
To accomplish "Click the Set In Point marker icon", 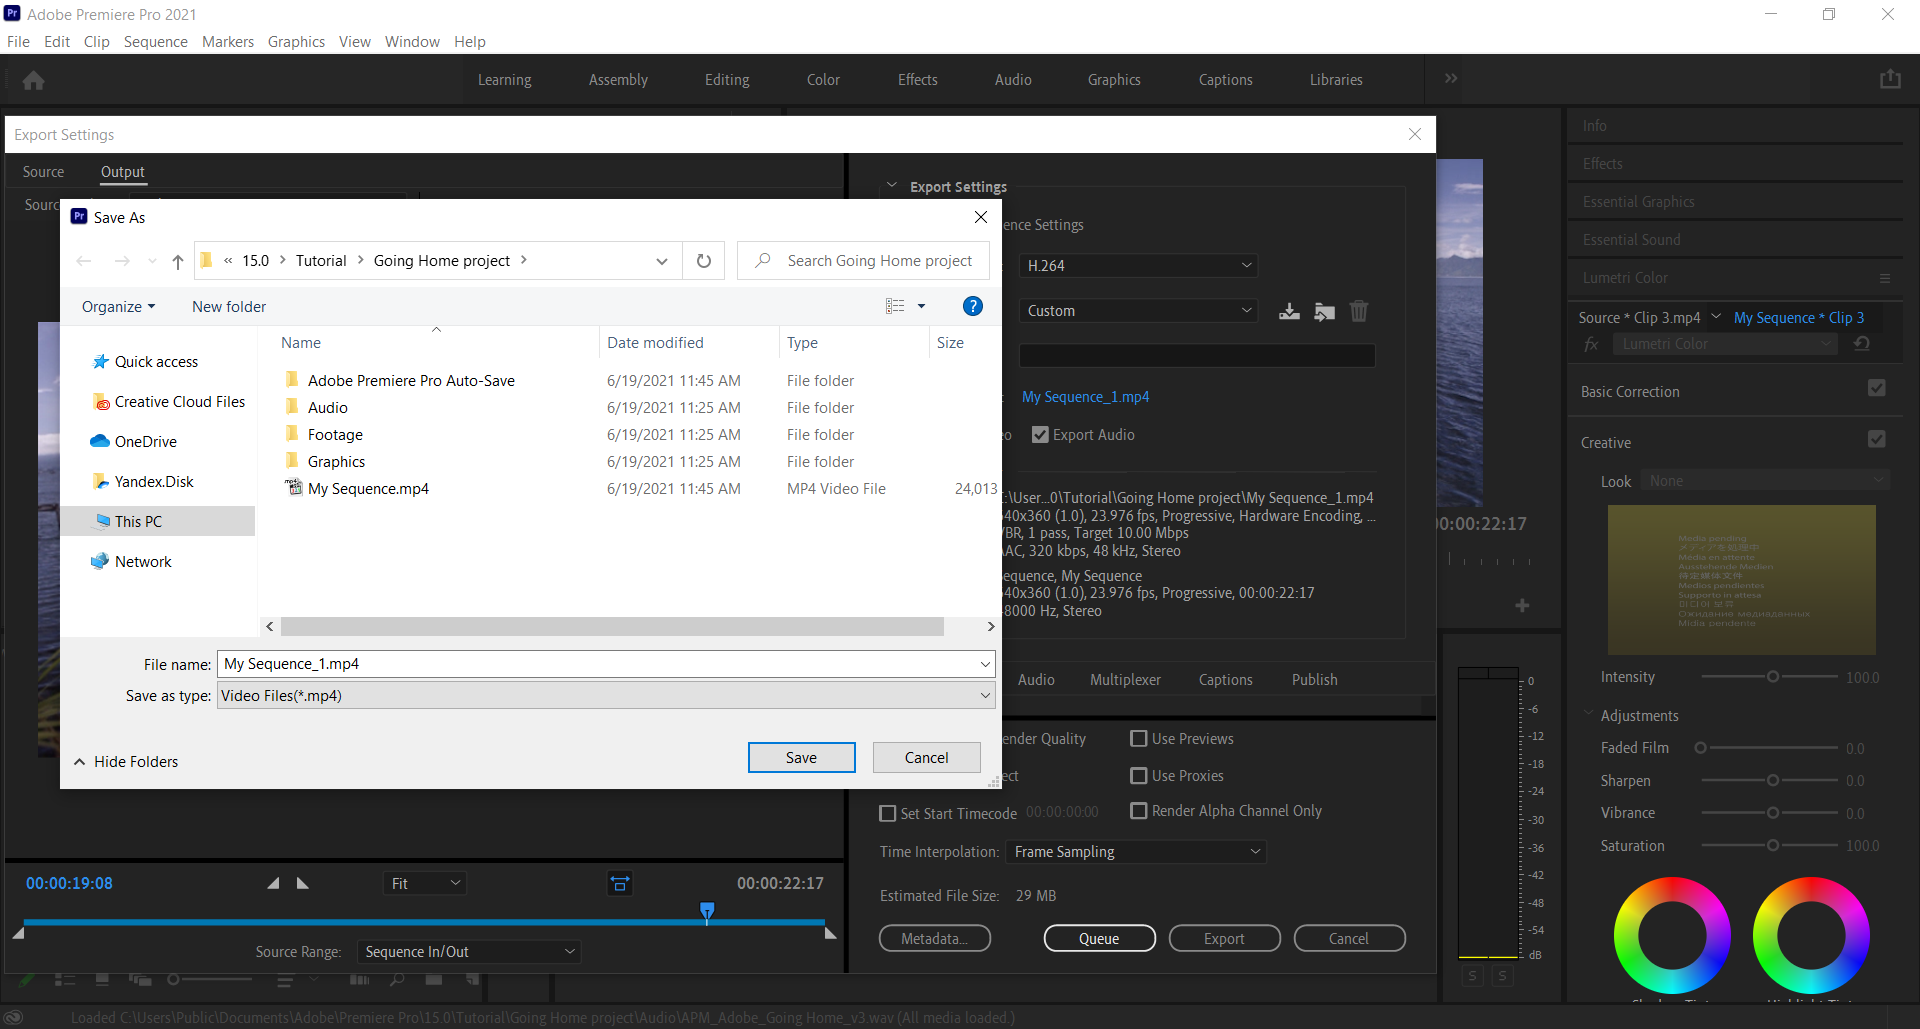I will (273, 883).
